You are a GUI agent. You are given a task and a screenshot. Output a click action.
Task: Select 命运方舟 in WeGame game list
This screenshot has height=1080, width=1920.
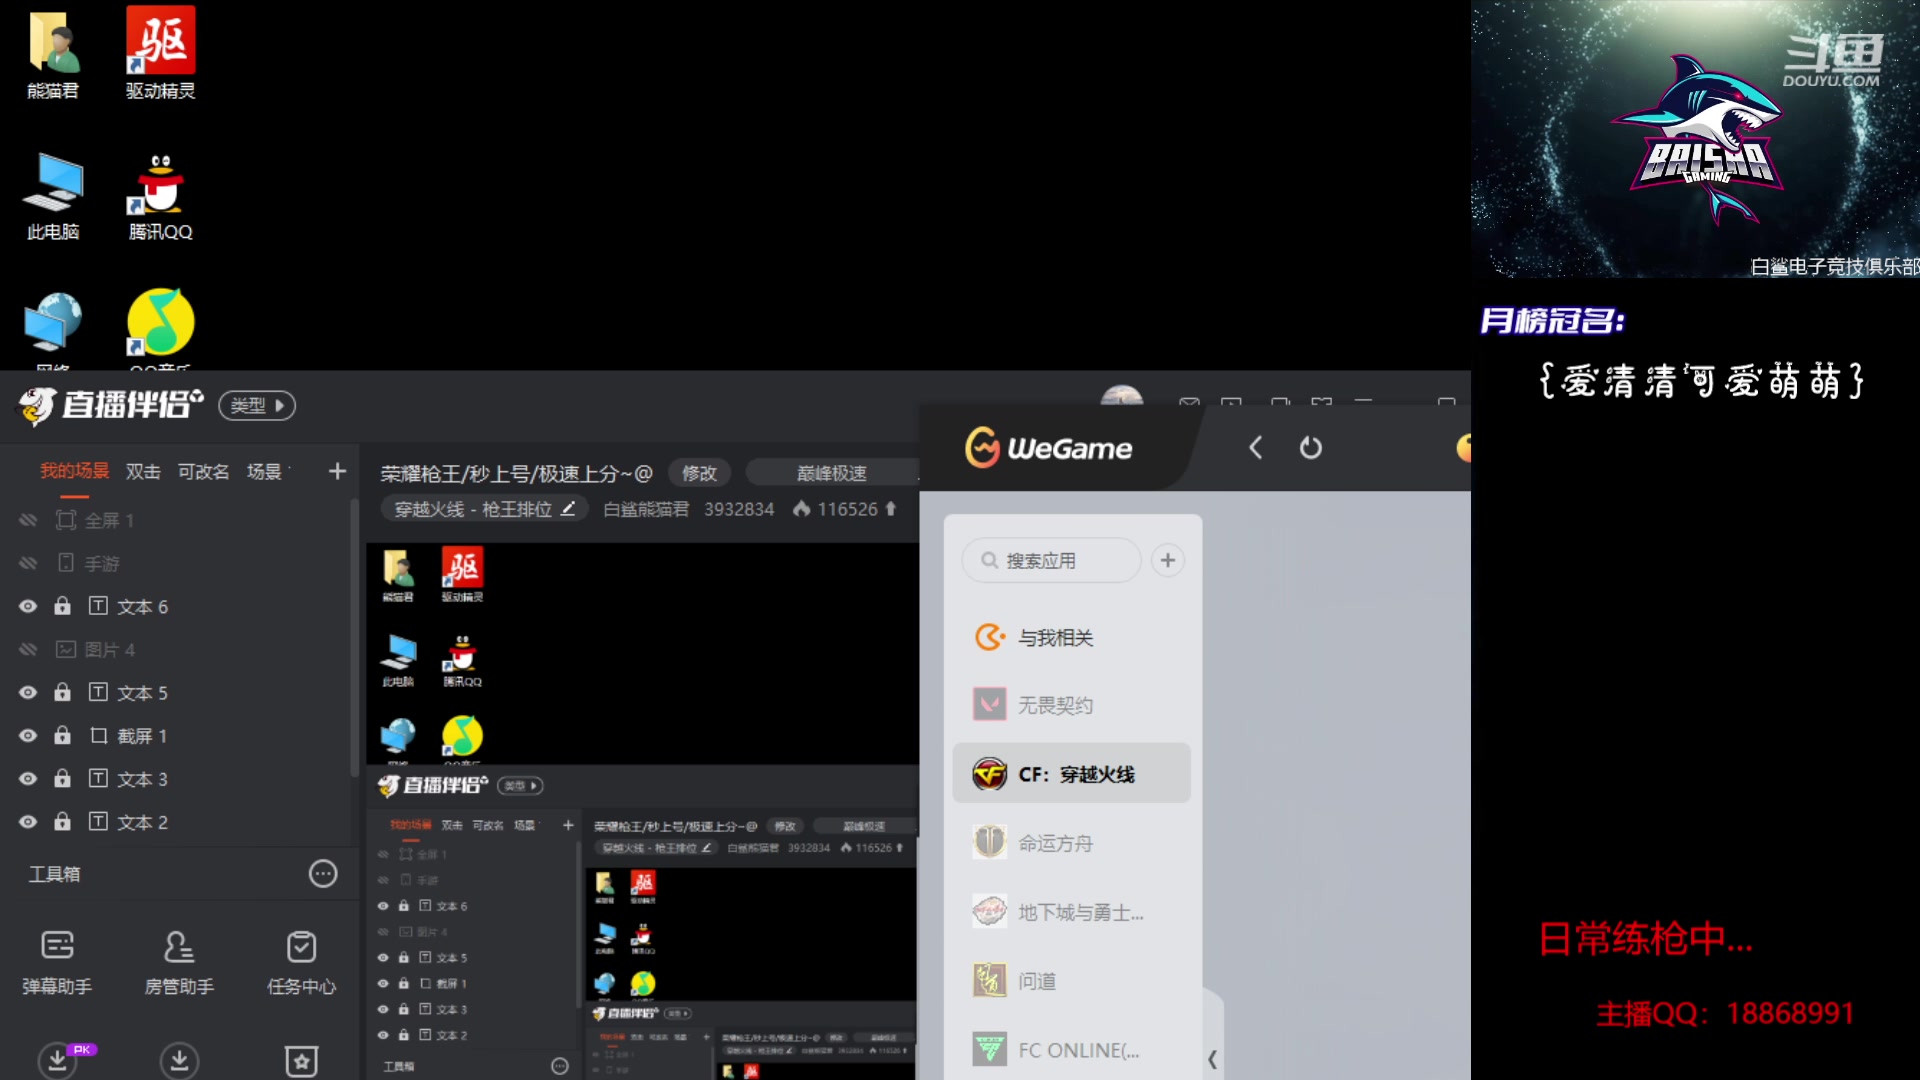1071,843
